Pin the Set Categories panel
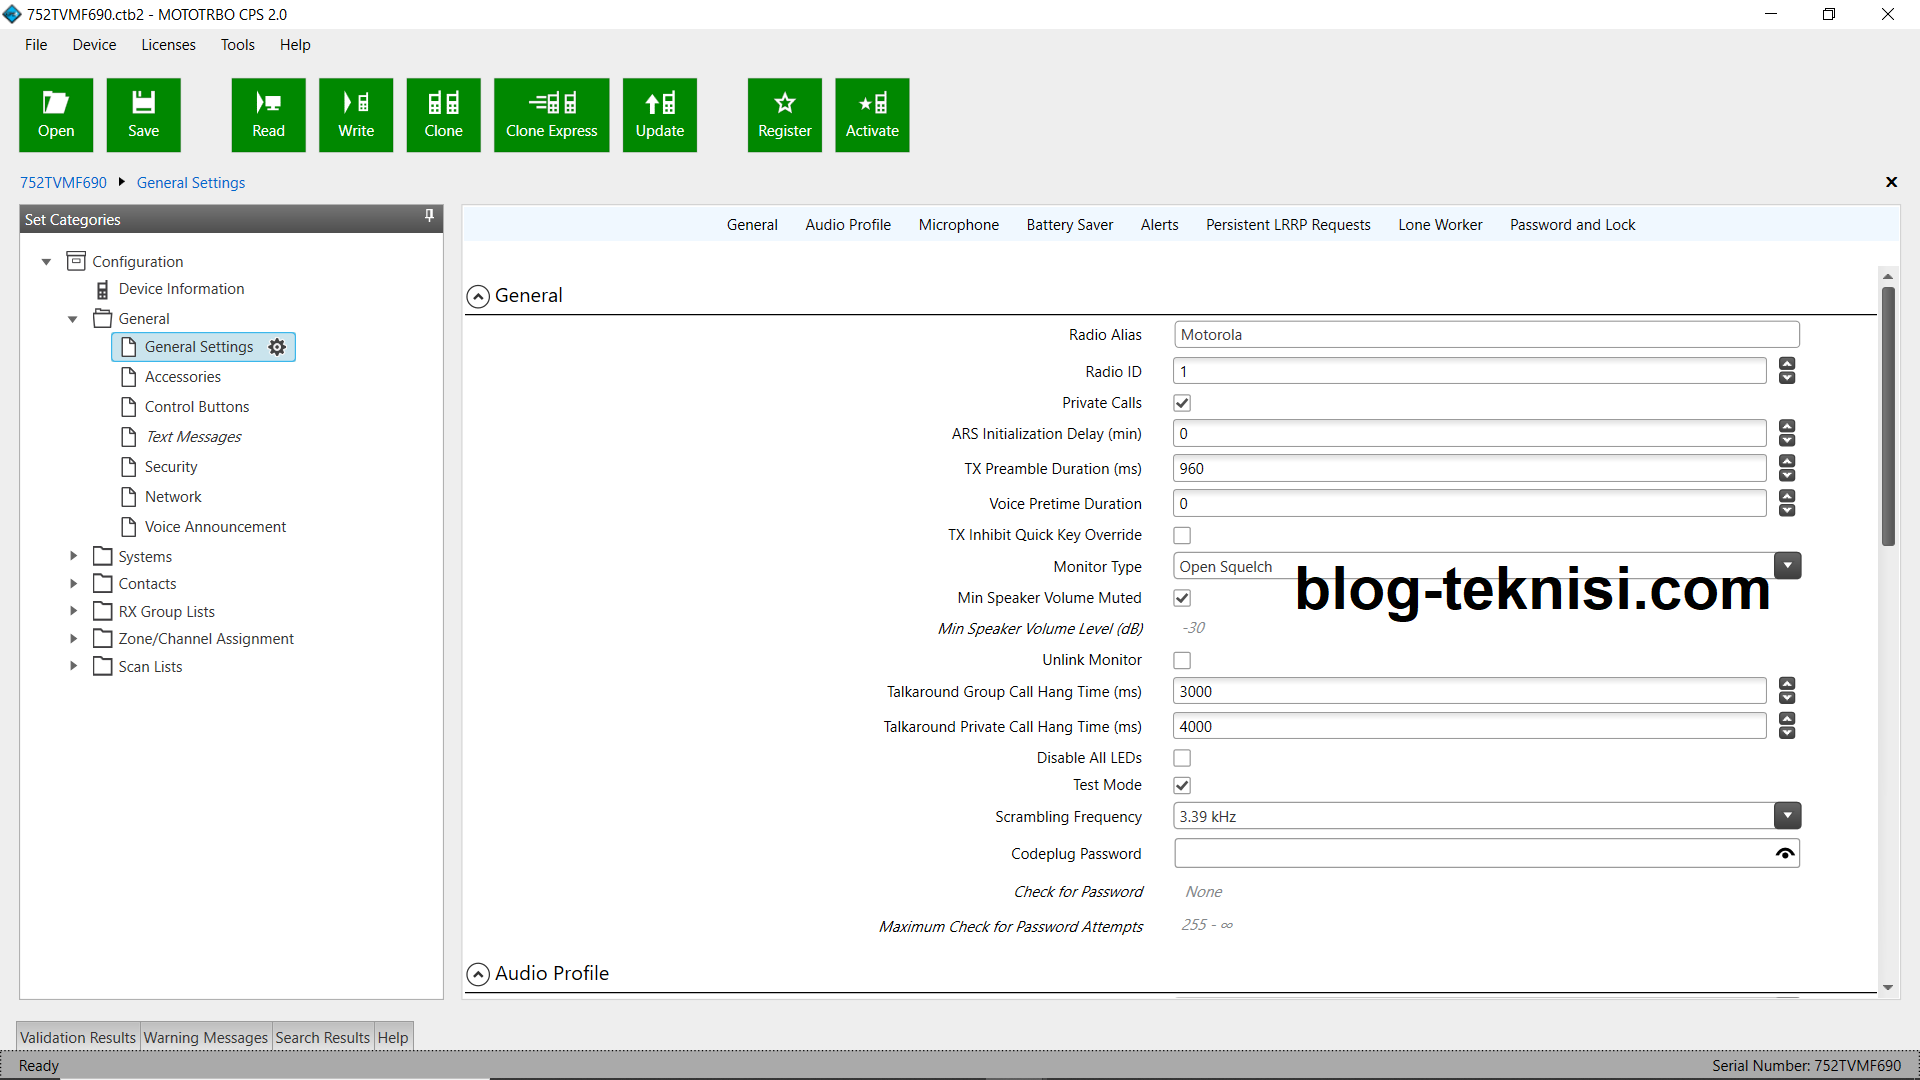The height and width of the screenshot is (1080, 1920). click(429, 216)
